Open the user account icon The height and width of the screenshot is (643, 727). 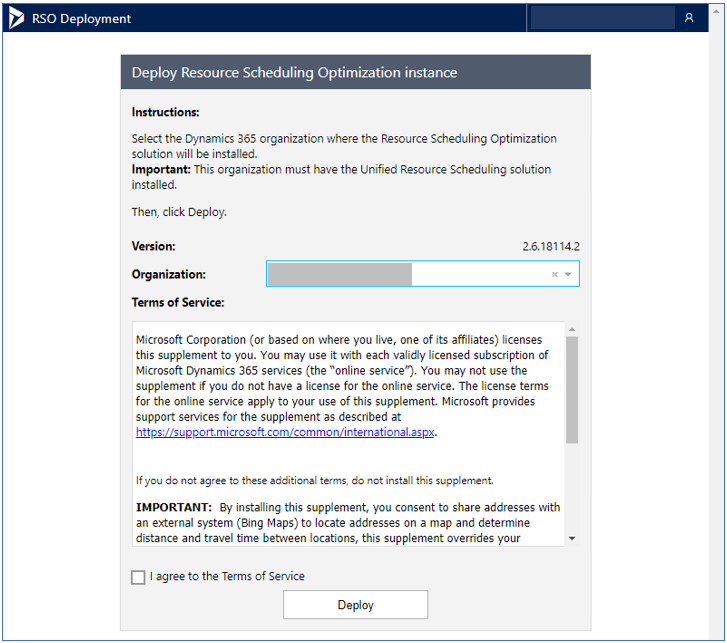coord(689,18)
